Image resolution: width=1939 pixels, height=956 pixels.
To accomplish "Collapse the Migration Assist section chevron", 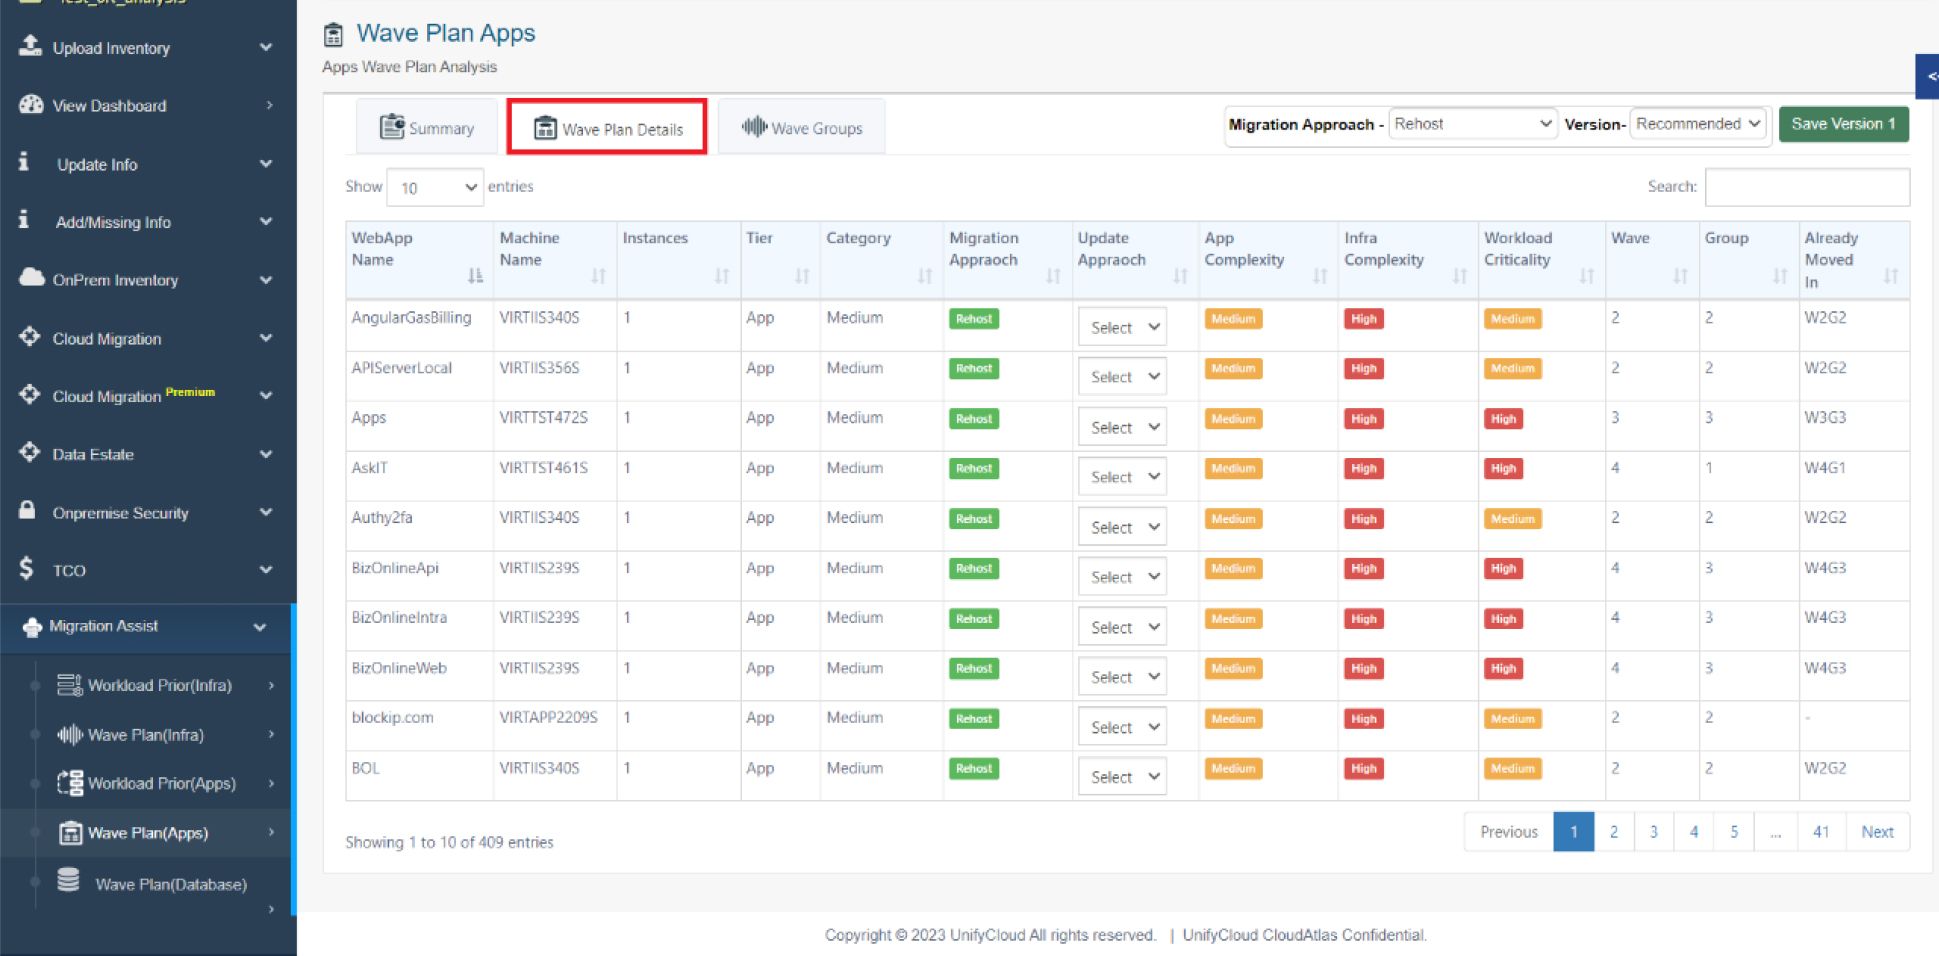I will (260, 627).
